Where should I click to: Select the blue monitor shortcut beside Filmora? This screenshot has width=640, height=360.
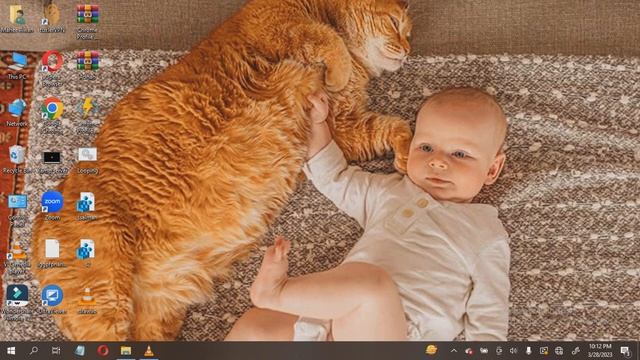point(52,296)
